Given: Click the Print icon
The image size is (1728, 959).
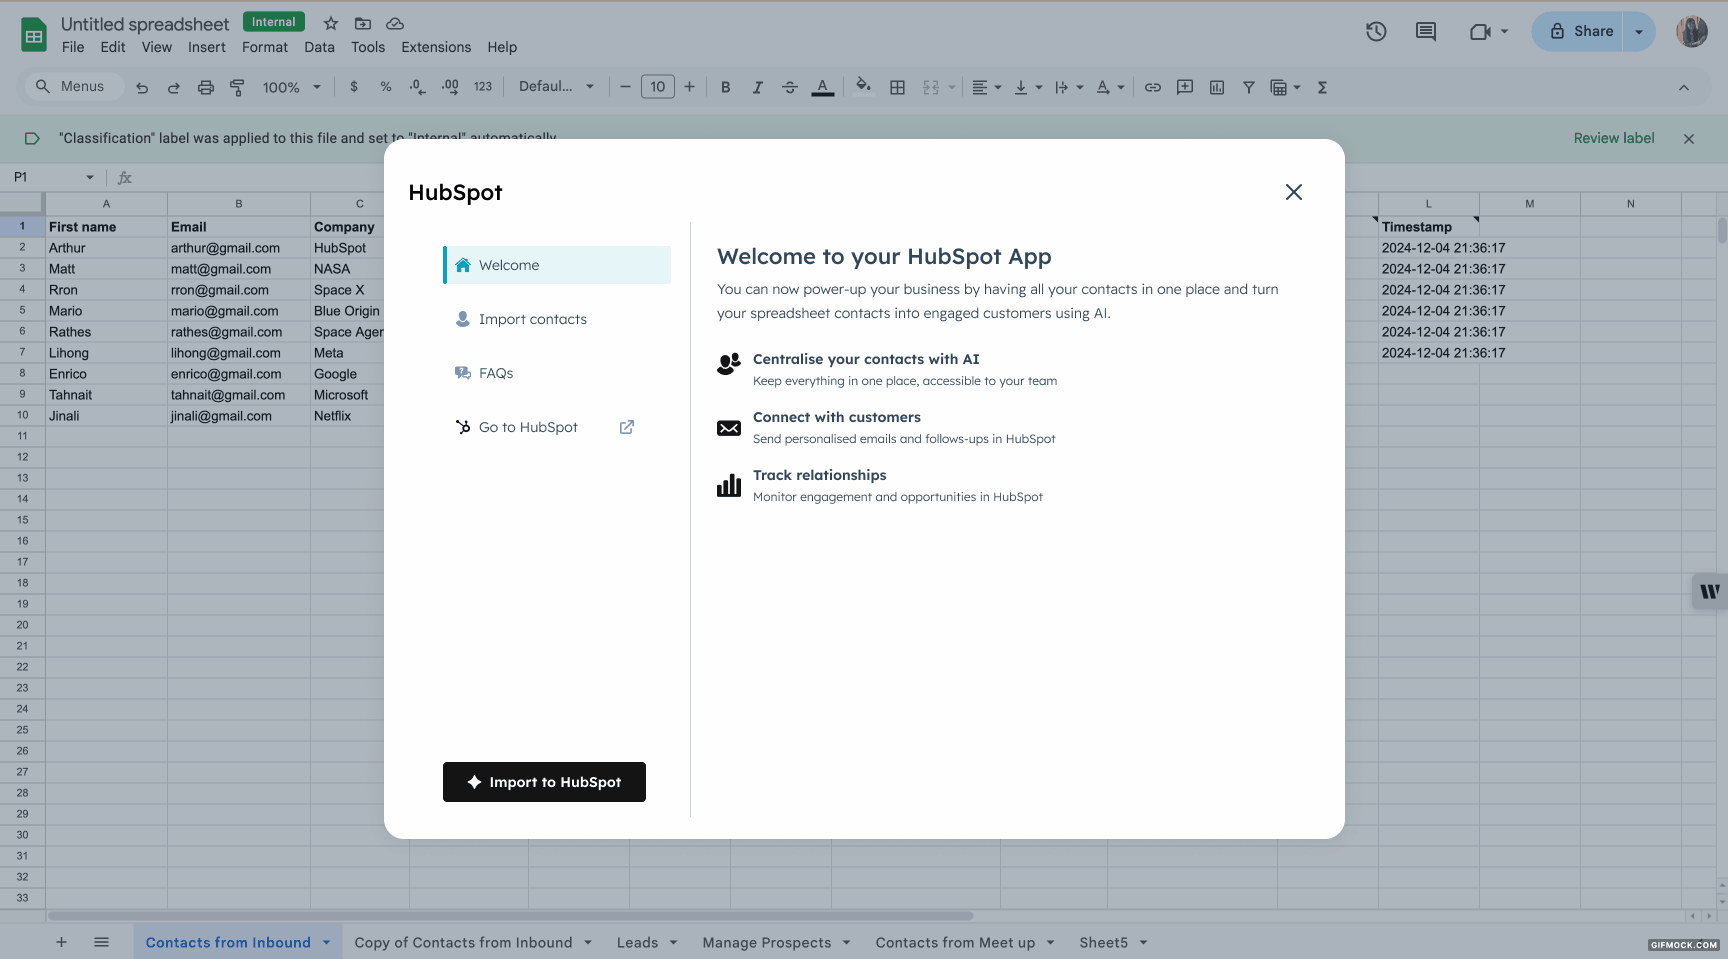Looking at the screenshot, I should coord(206,87).
